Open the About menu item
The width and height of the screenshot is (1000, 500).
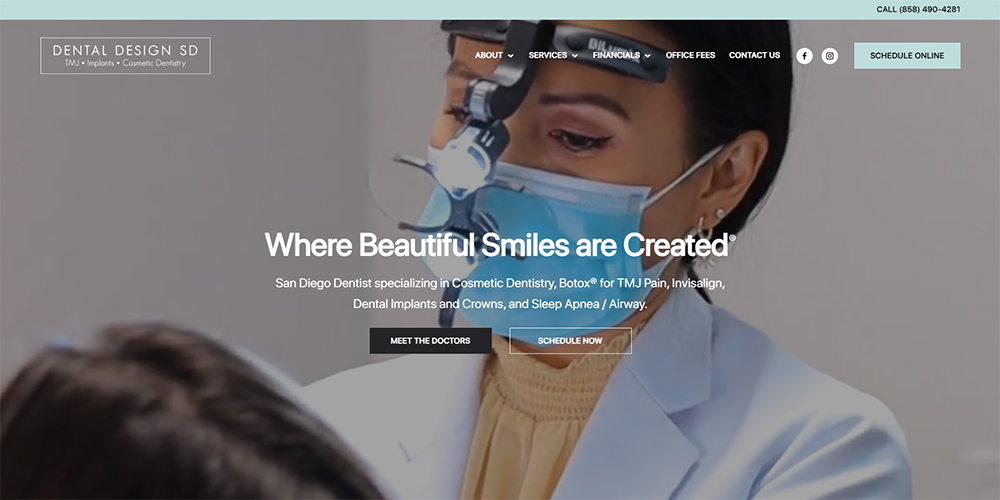coord(489,55)
